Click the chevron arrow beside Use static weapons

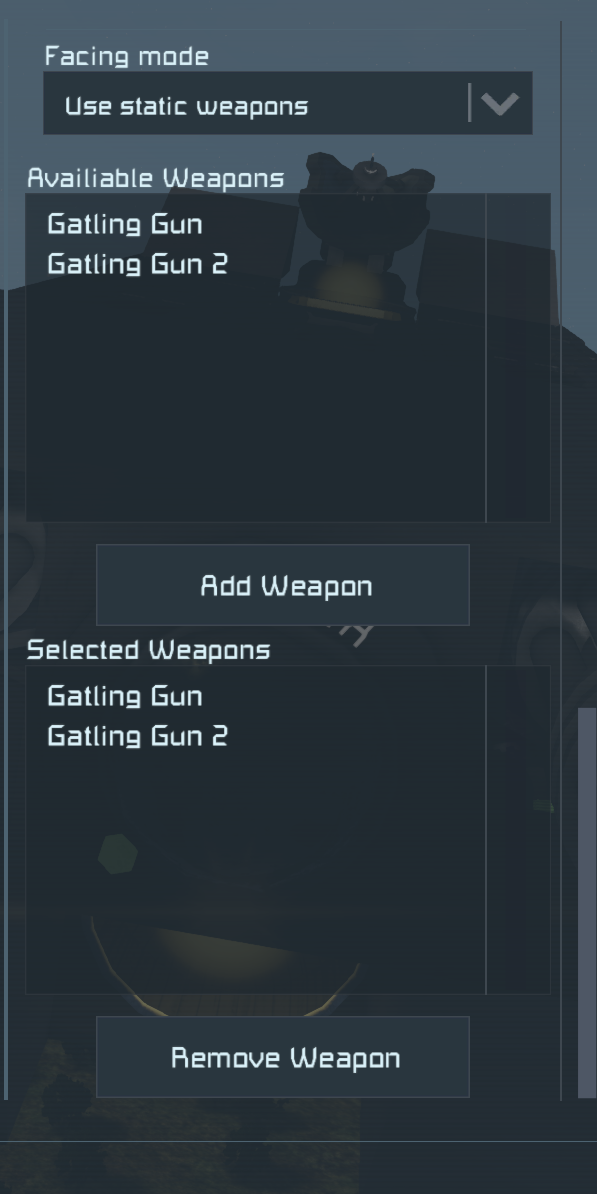coord(500,104)
